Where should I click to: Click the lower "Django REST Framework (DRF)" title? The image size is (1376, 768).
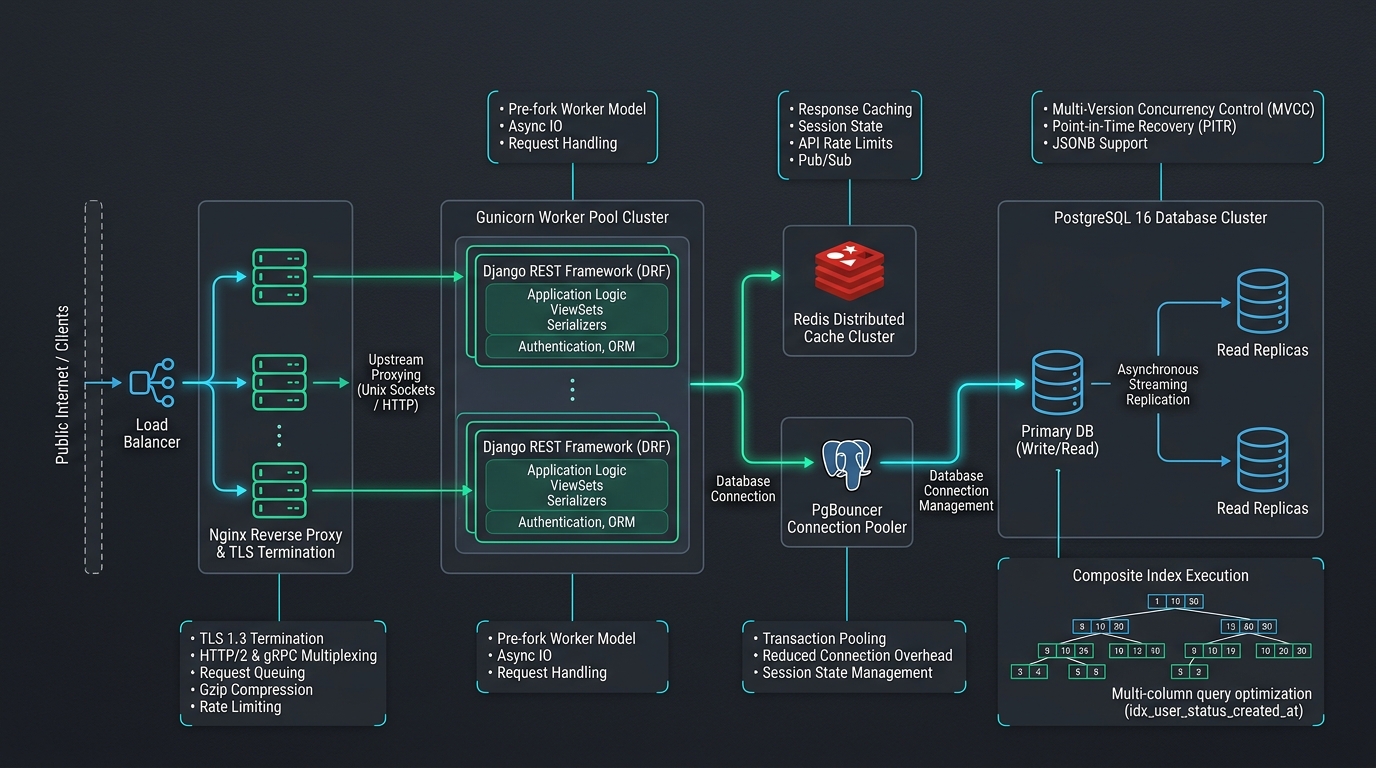click(x=577, y=447)
